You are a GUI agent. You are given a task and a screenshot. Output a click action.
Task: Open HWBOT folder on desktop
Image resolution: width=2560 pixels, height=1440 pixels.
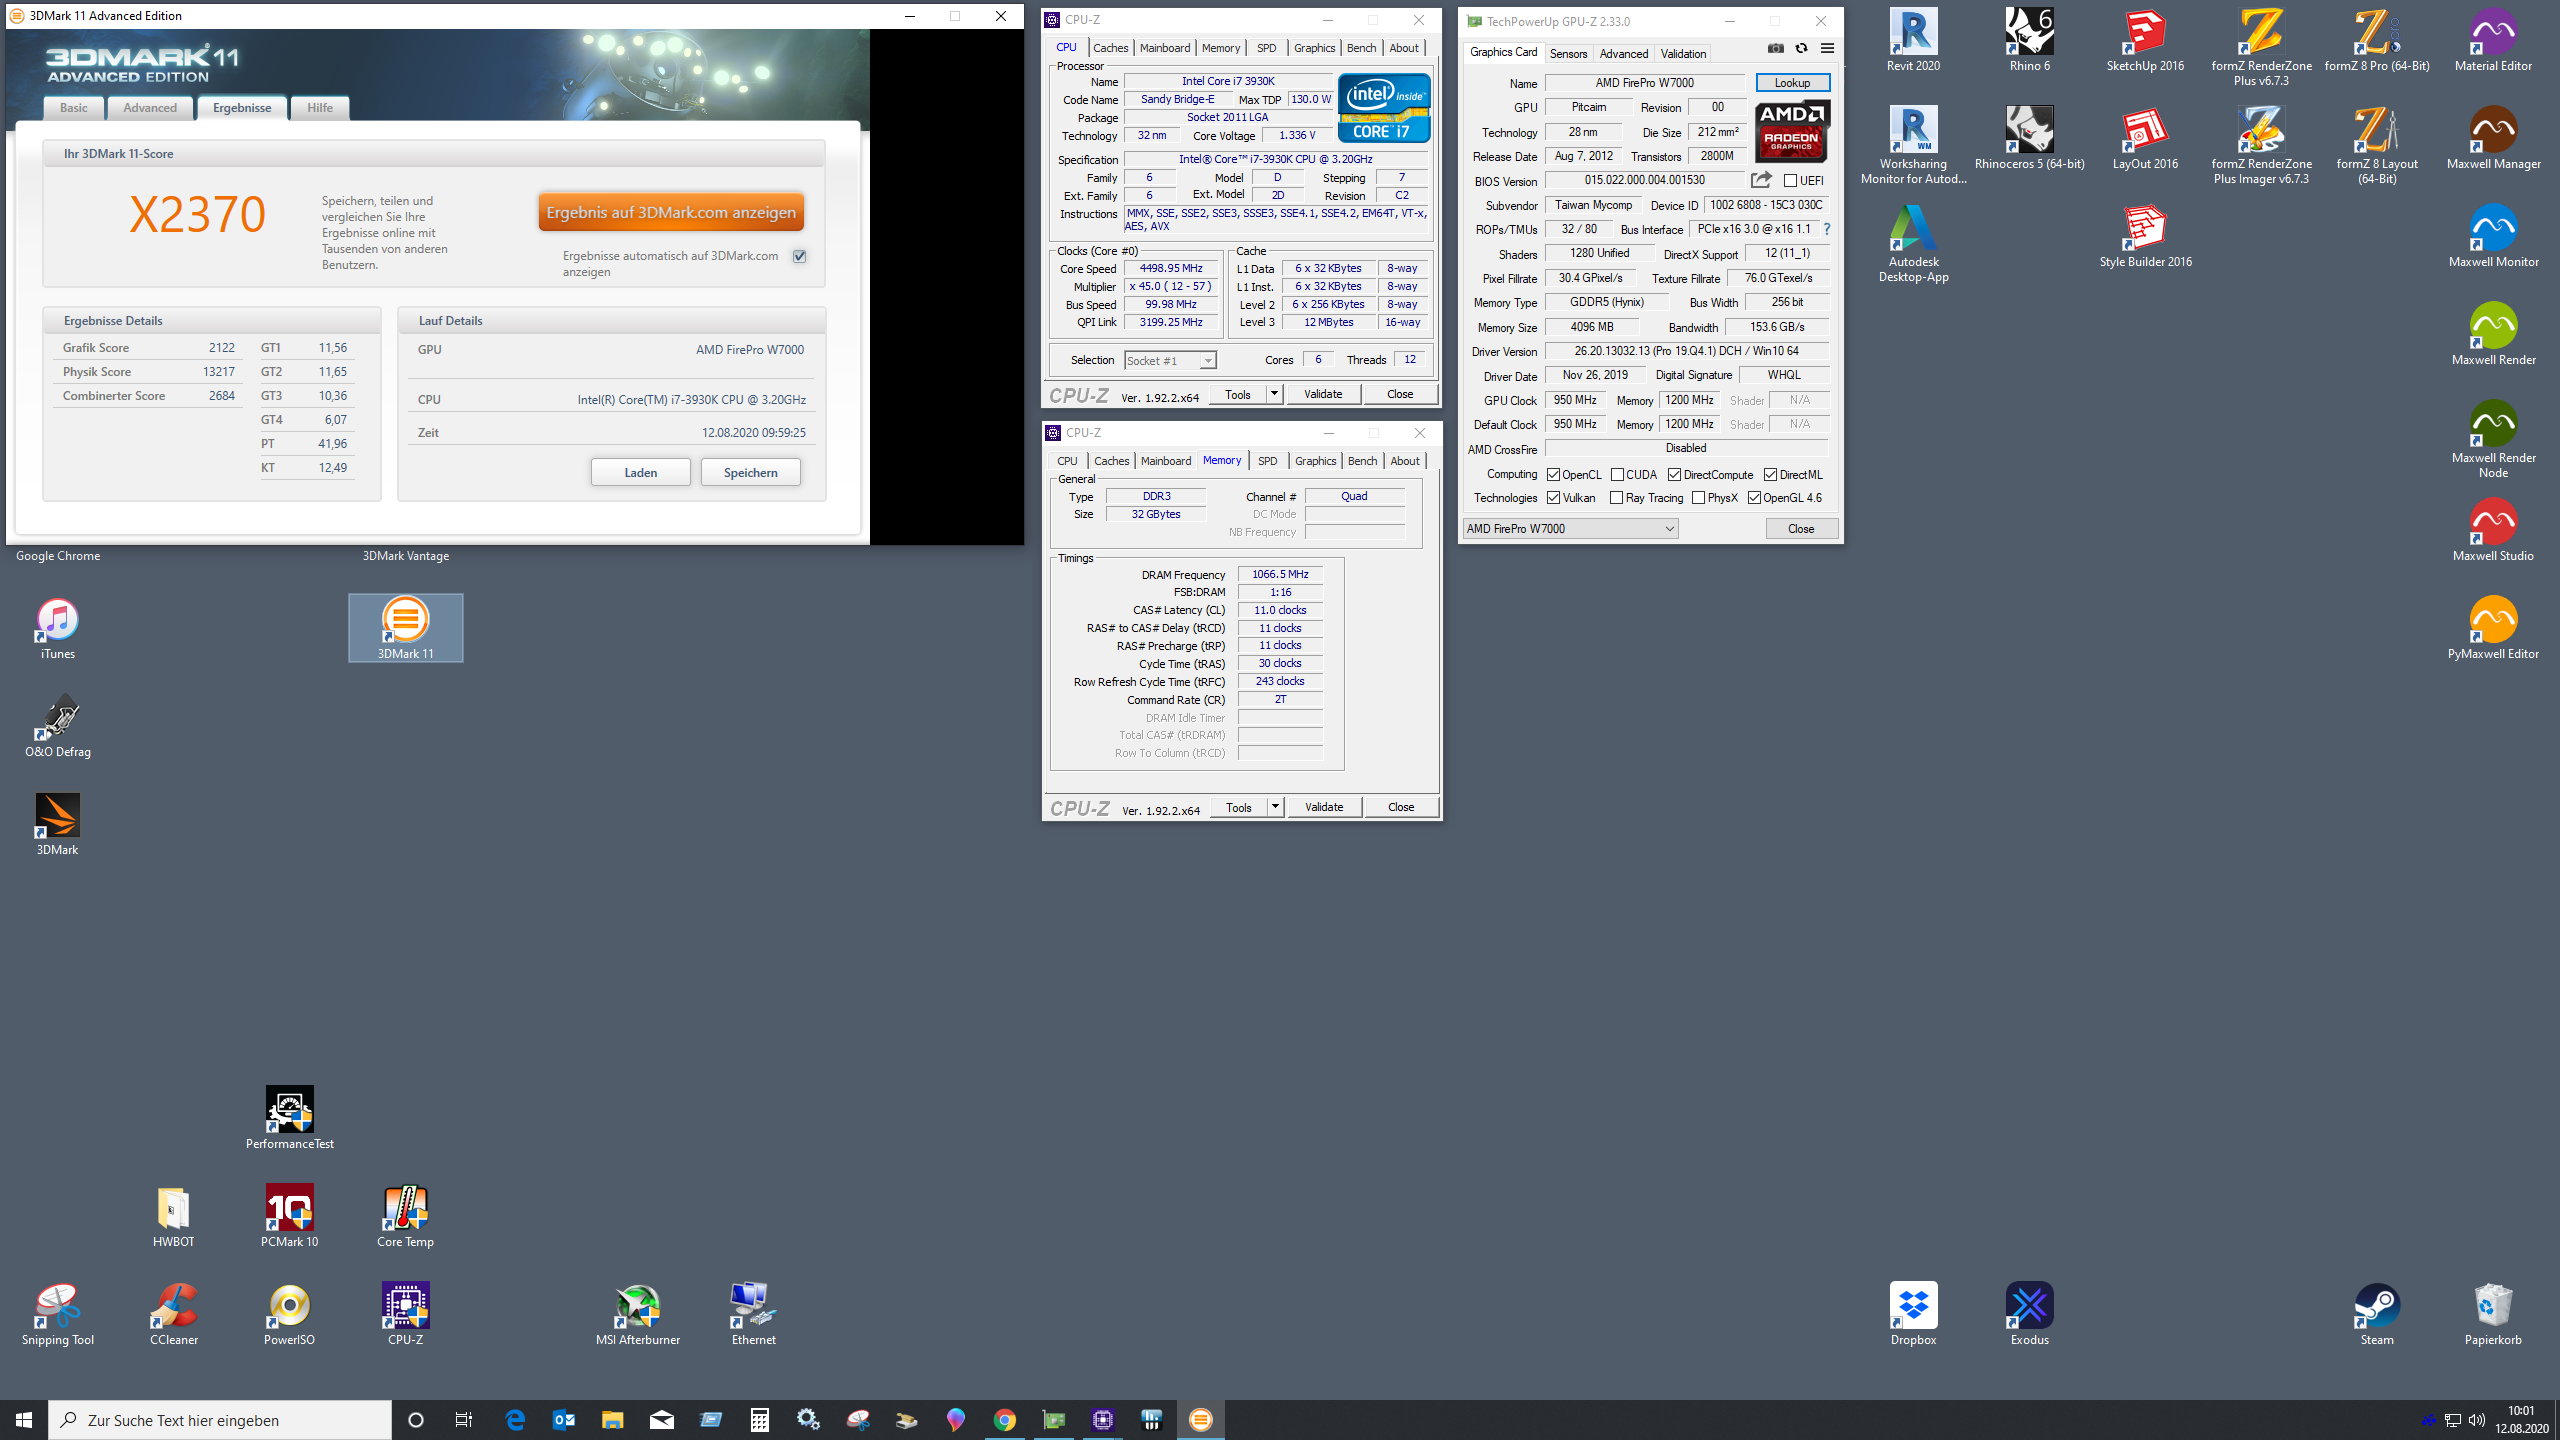coord(173,1216)
